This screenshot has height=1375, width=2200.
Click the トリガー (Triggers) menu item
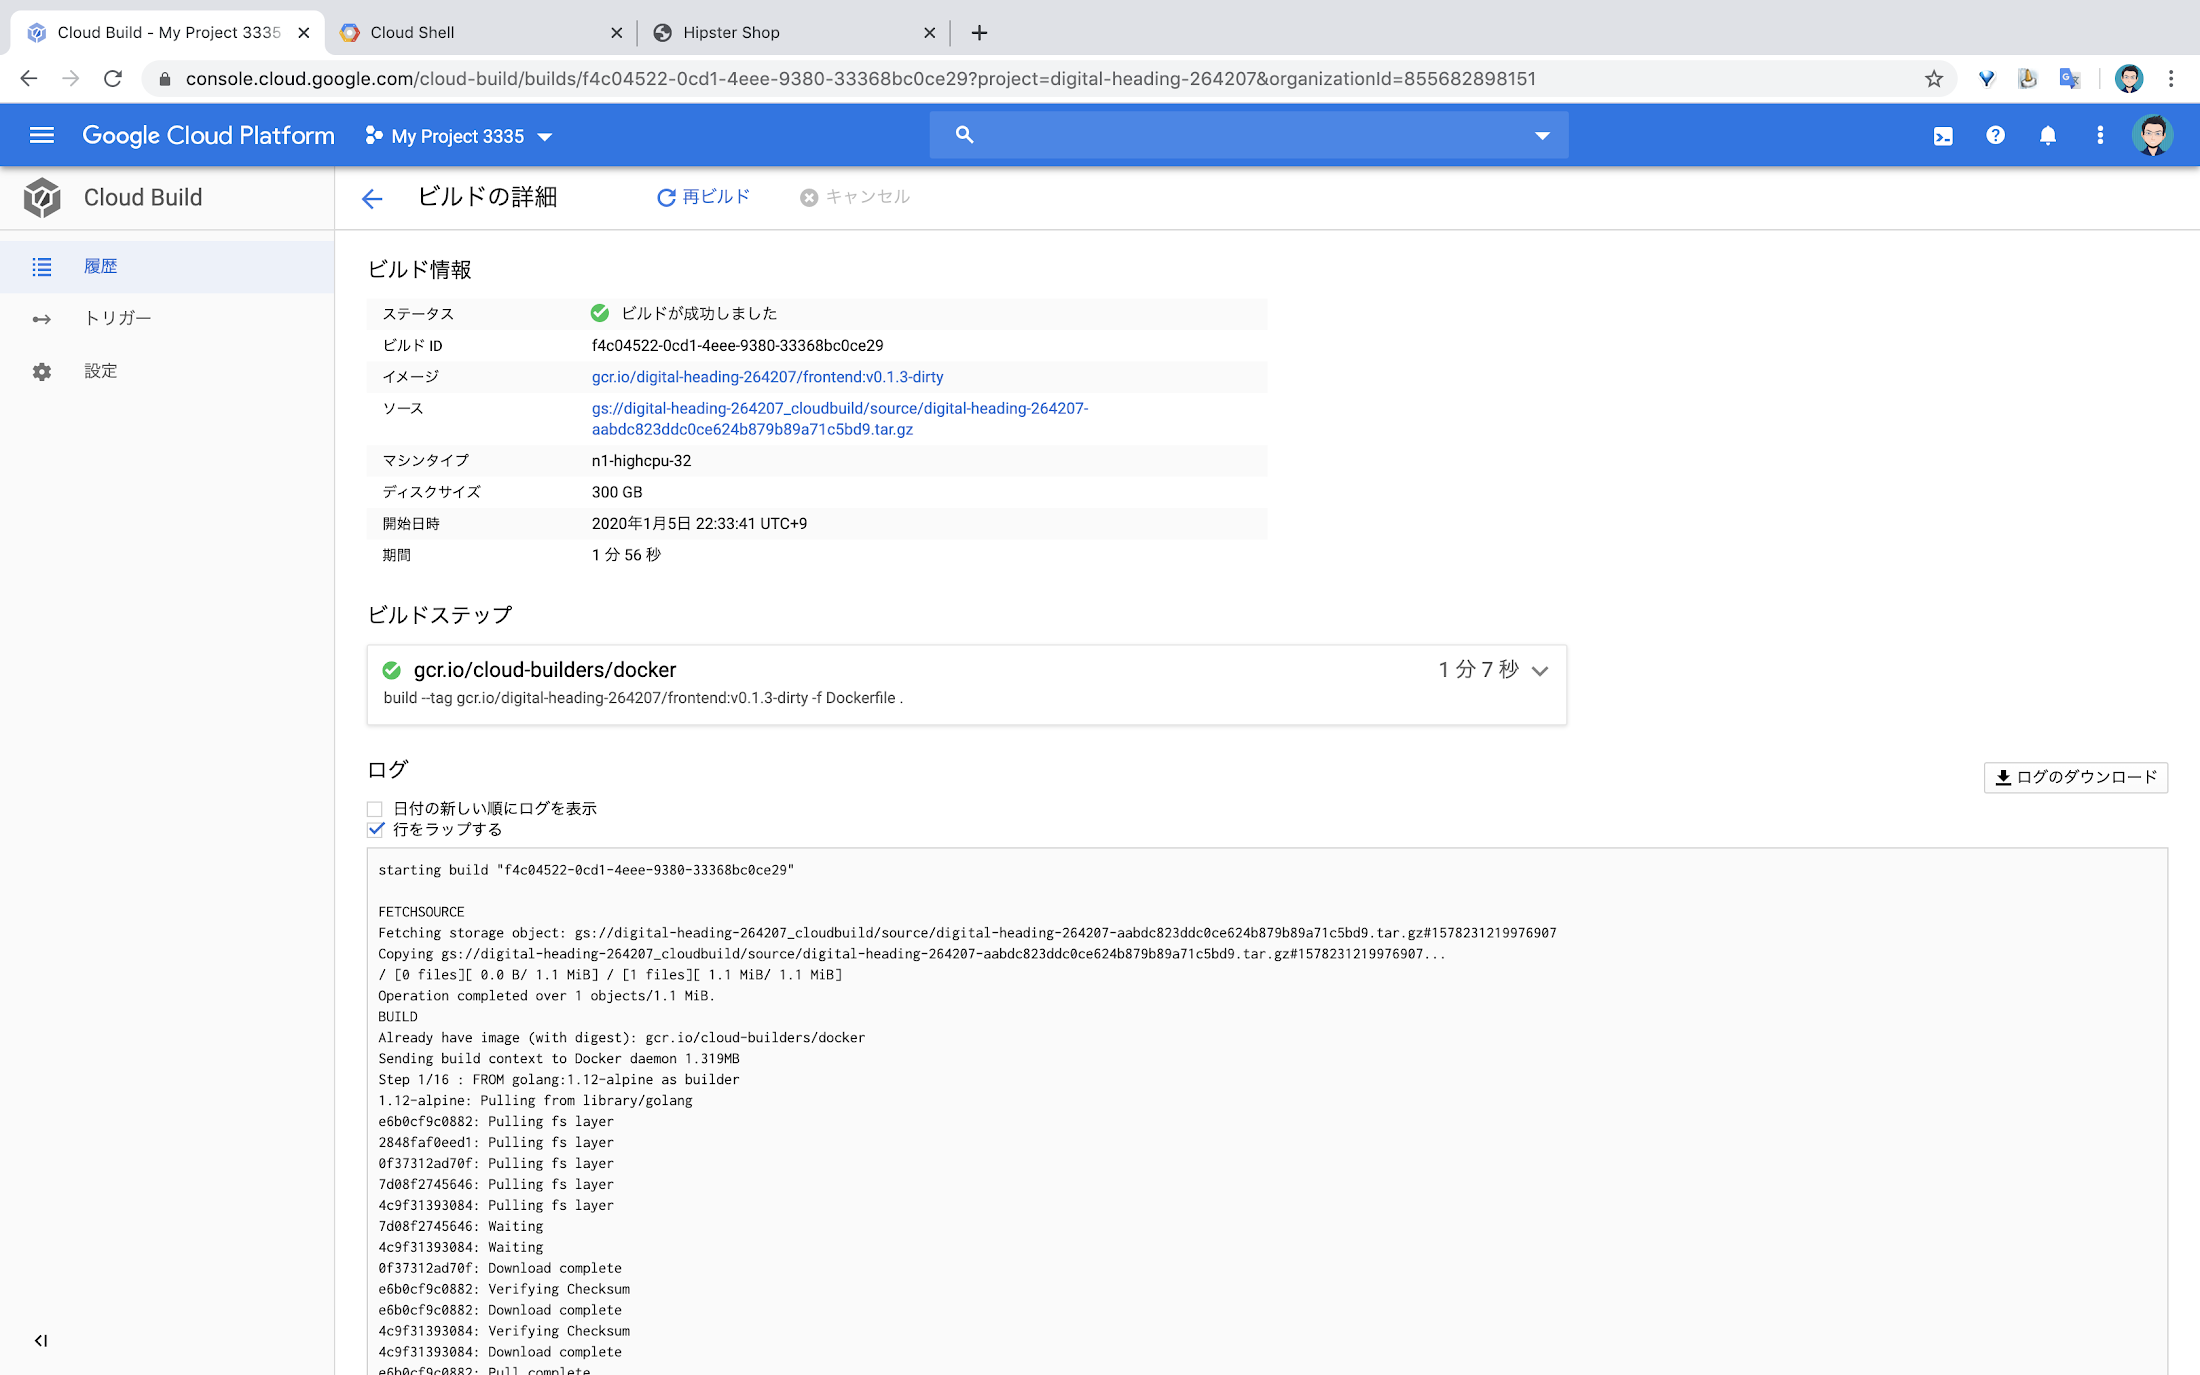119,318
